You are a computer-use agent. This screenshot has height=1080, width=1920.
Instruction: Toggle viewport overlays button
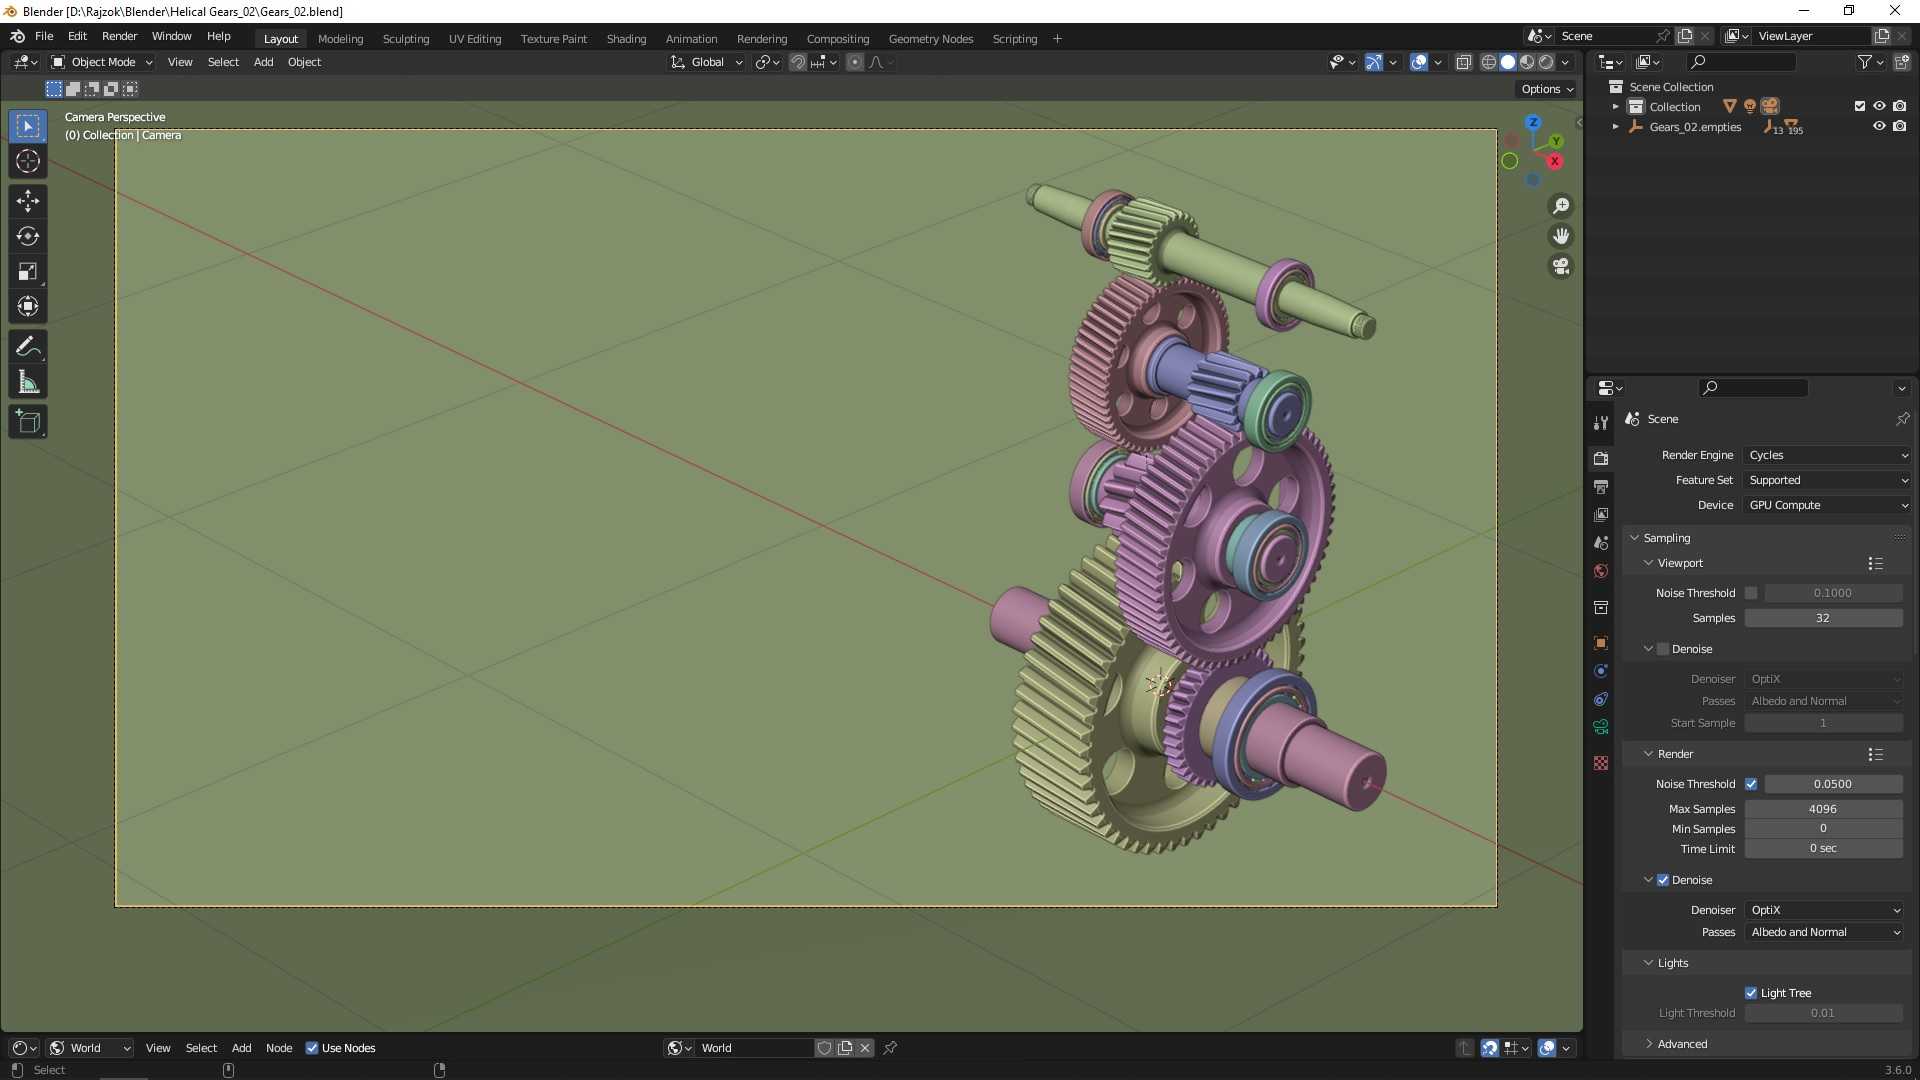pos(1419,62)
